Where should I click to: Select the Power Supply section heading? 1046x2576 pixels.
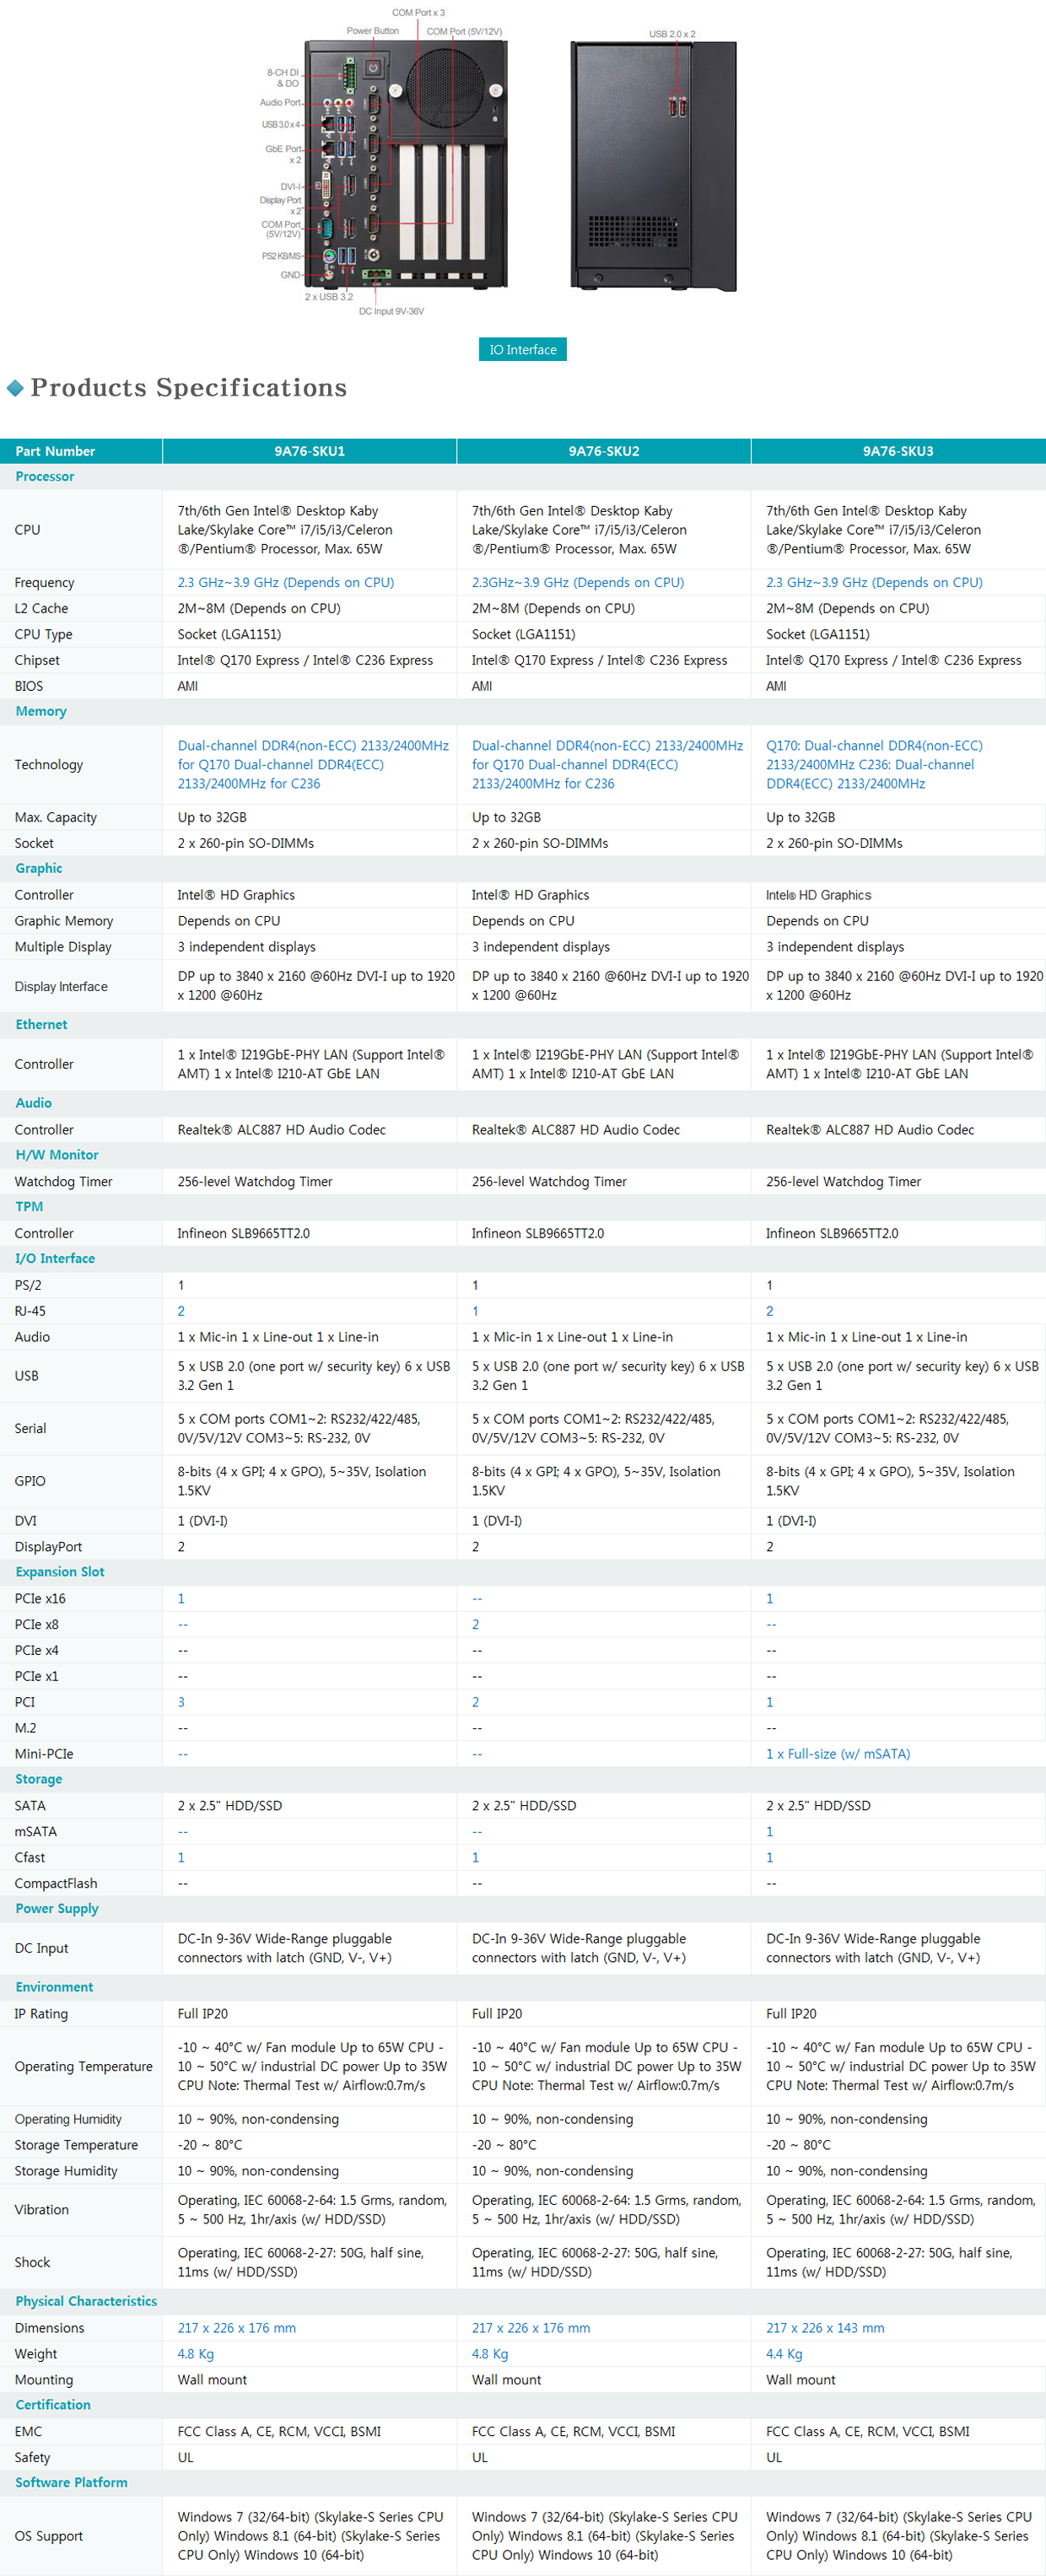[57, 1909]
